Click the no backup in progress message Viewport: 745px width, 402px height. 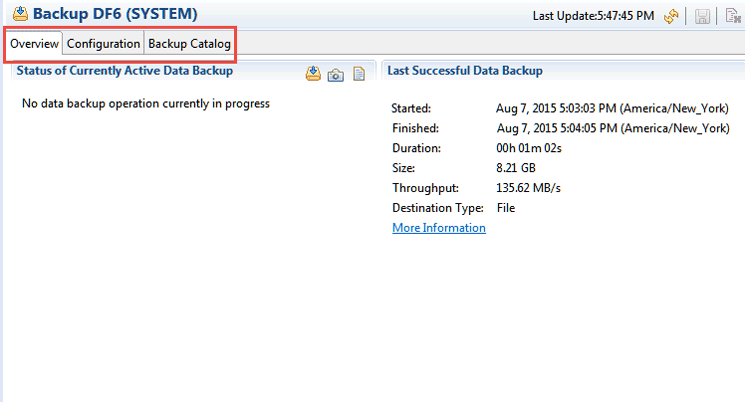(x=146, y=103)
